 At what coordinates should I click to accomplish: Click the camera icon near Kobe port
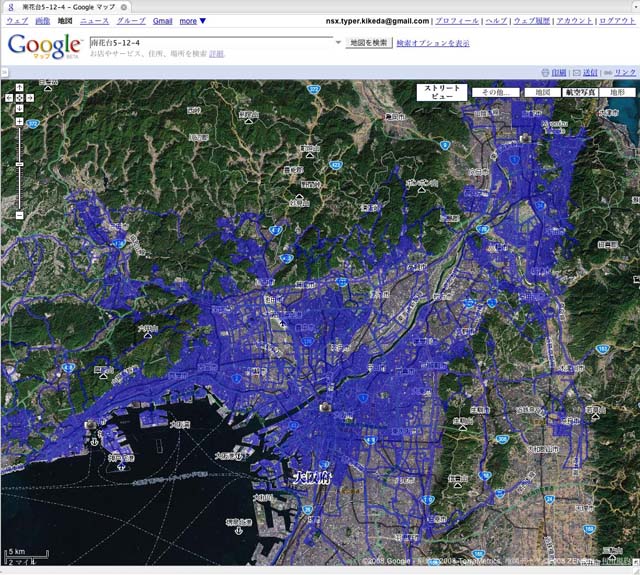click(90, 425)
